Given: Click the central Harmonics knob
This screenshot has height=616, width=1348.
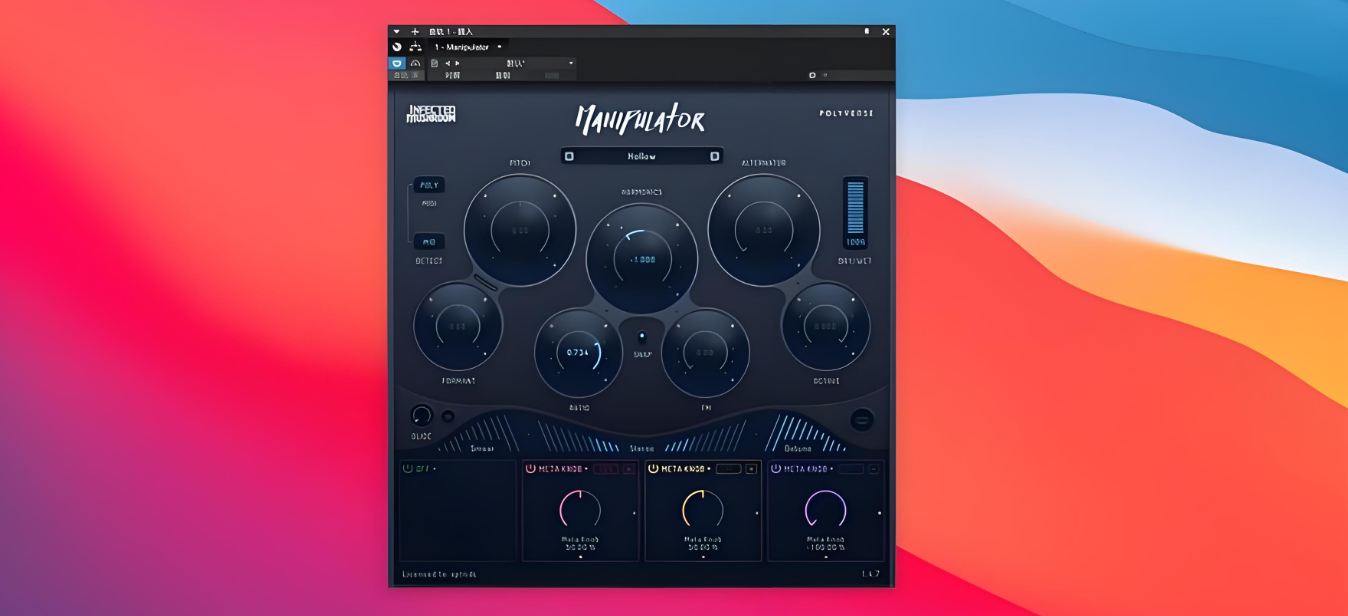Looking at the screenshot, I should (x=642, y=258).
